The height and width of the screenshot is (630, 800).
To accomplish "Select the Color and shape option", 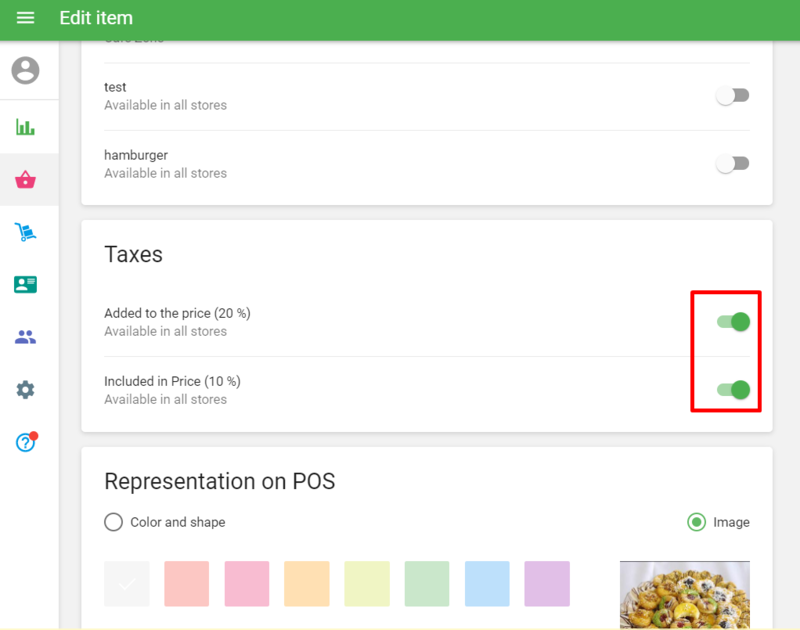I will coord(114,522).
